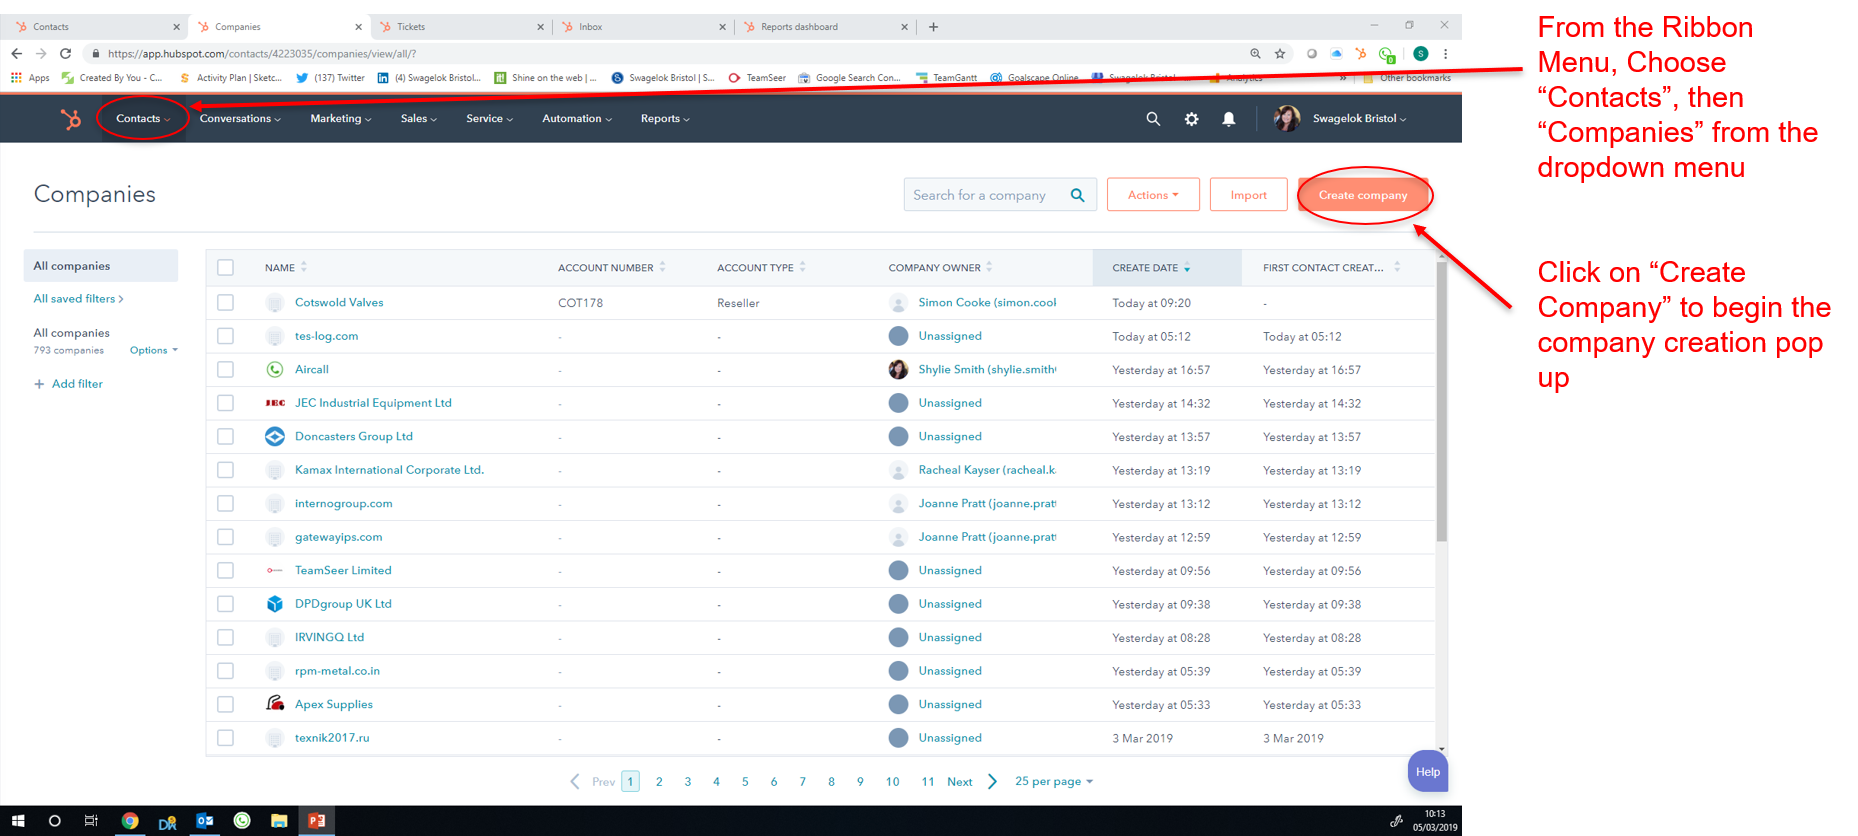Open File Explorer from the taskbar

point(279,821)
